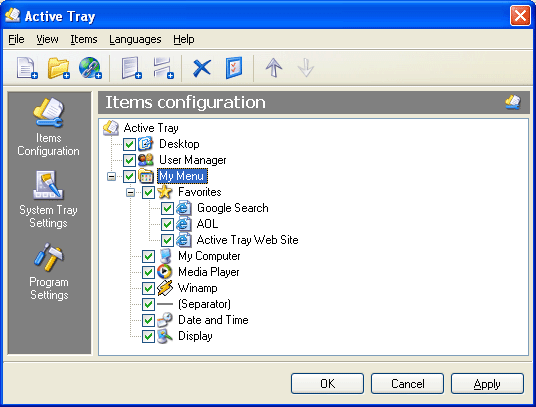The width and height of the screenshot is (536, 407).
Task: Collapse the My Menu tree node
Action: (111, 176)
